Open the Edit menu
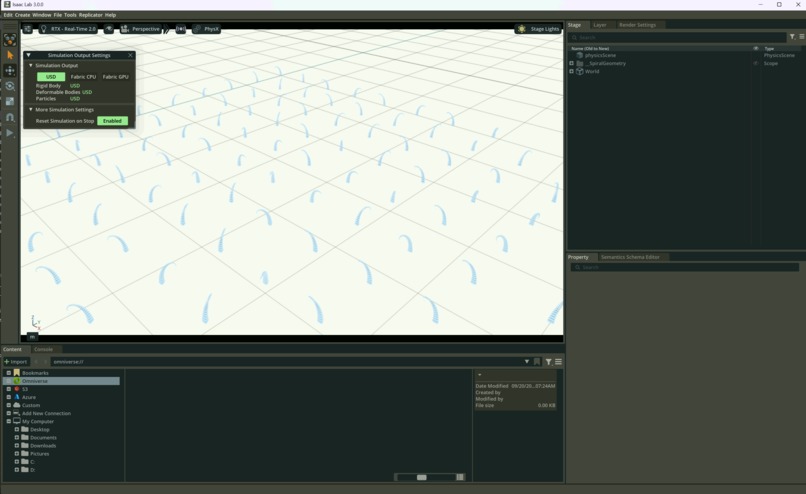 (8, 15)
